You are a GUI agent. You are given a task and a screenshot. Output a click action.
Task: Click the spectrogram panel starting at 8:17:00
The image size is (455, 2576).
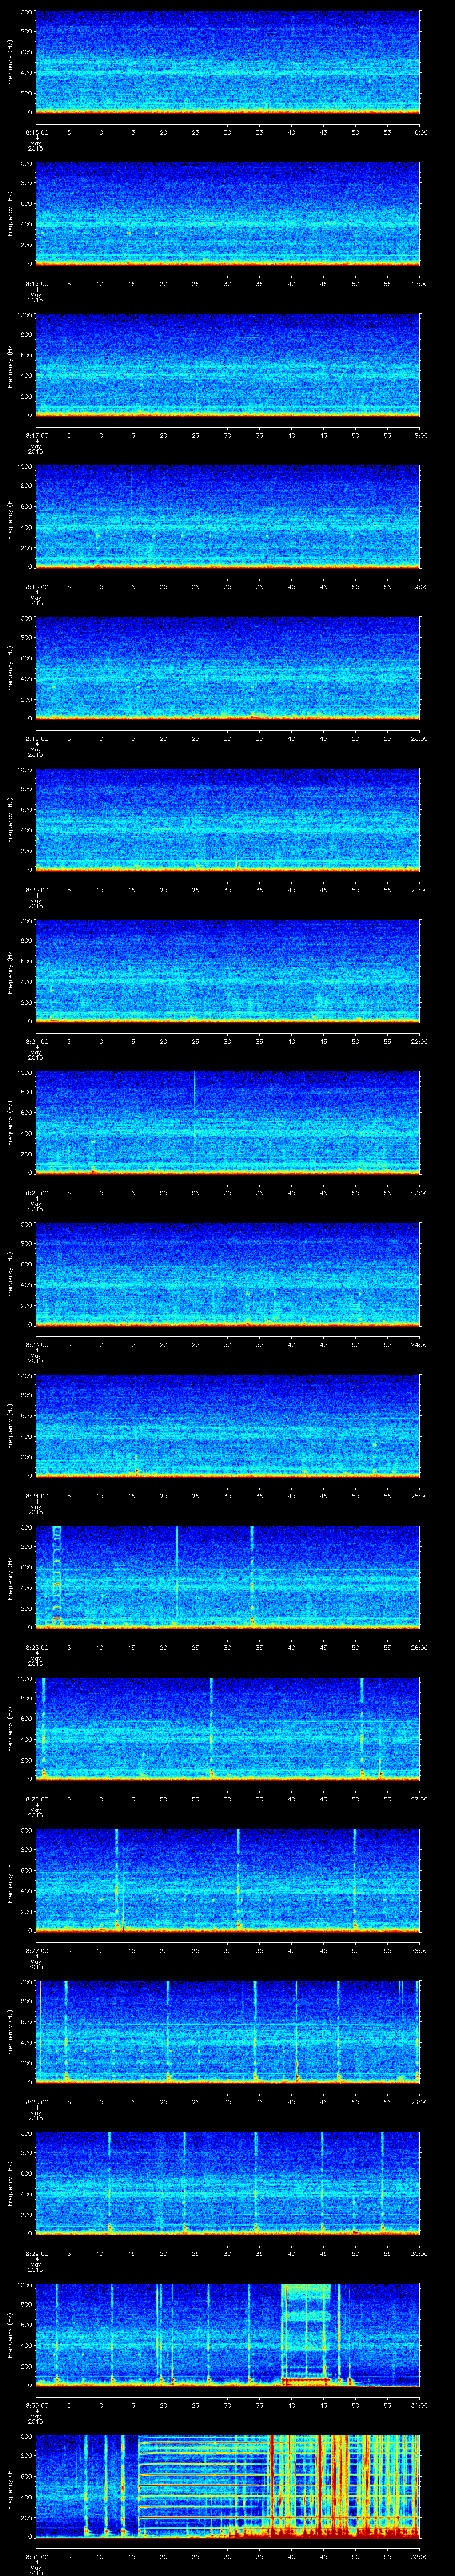click(228, 365)
